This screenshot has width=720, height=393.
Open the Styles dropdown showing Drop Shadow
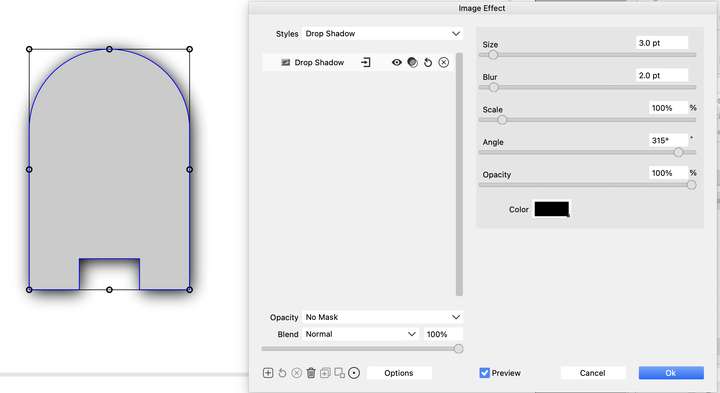[382, 34]
